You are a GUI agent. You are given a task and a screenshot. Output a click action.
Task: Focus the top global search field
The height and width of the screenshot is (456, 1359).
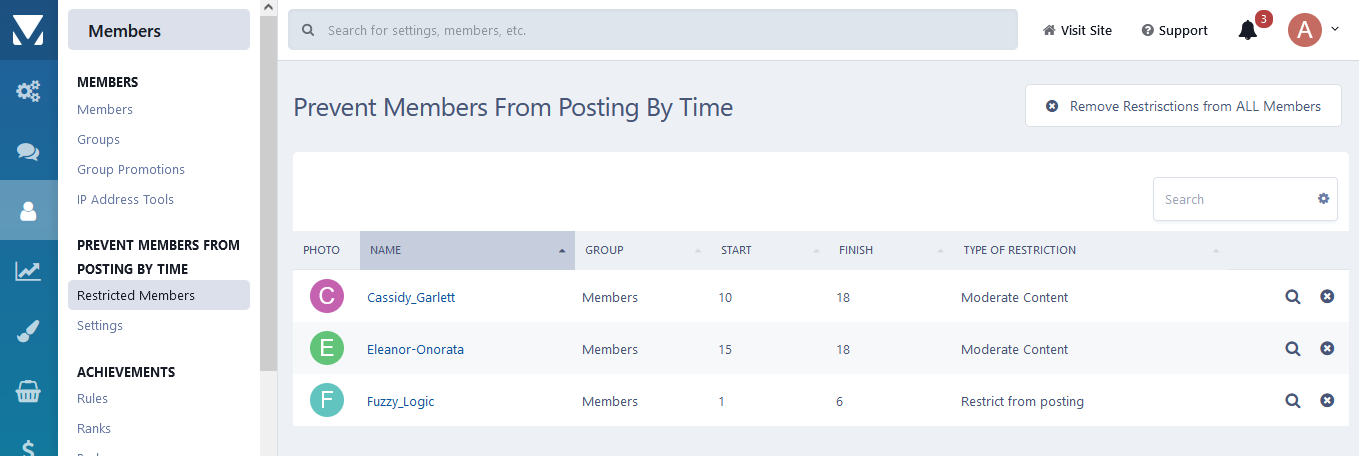[x=652, y=31]
